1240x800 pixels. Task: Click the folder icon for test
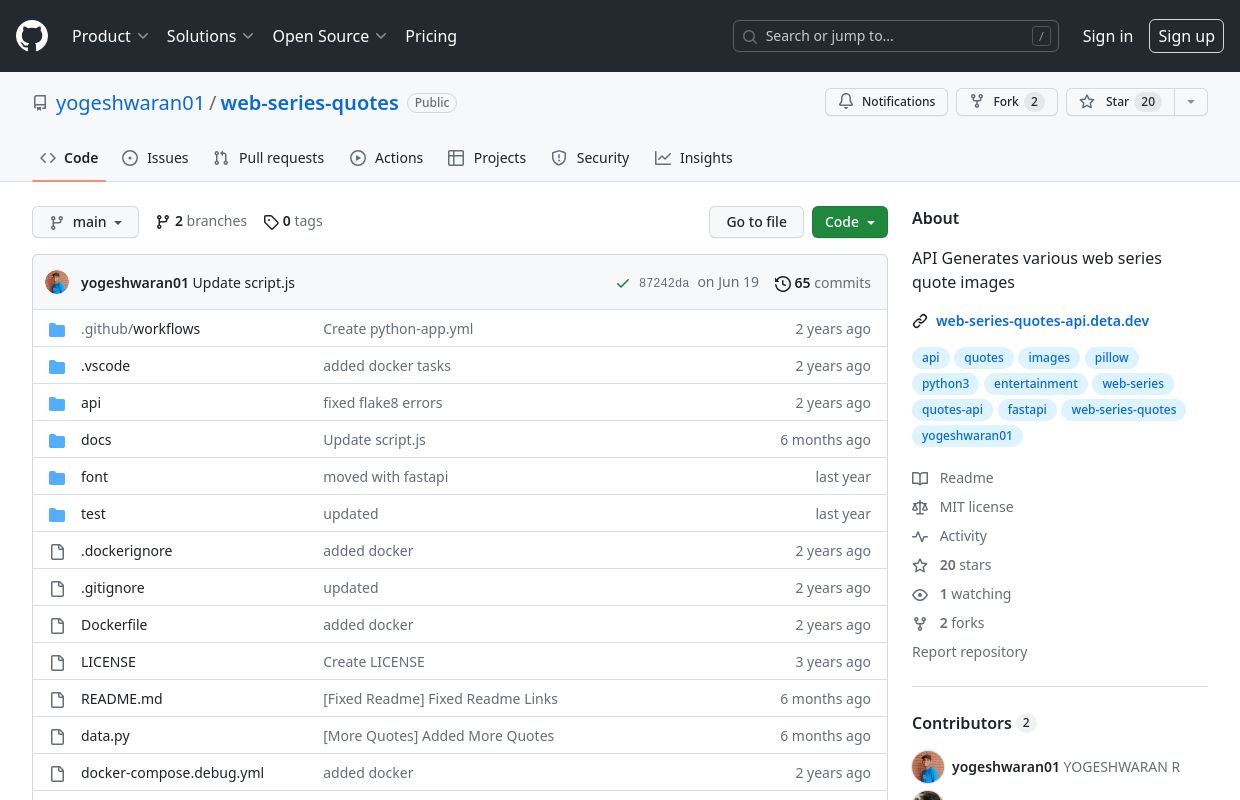[x=57, y=514]
